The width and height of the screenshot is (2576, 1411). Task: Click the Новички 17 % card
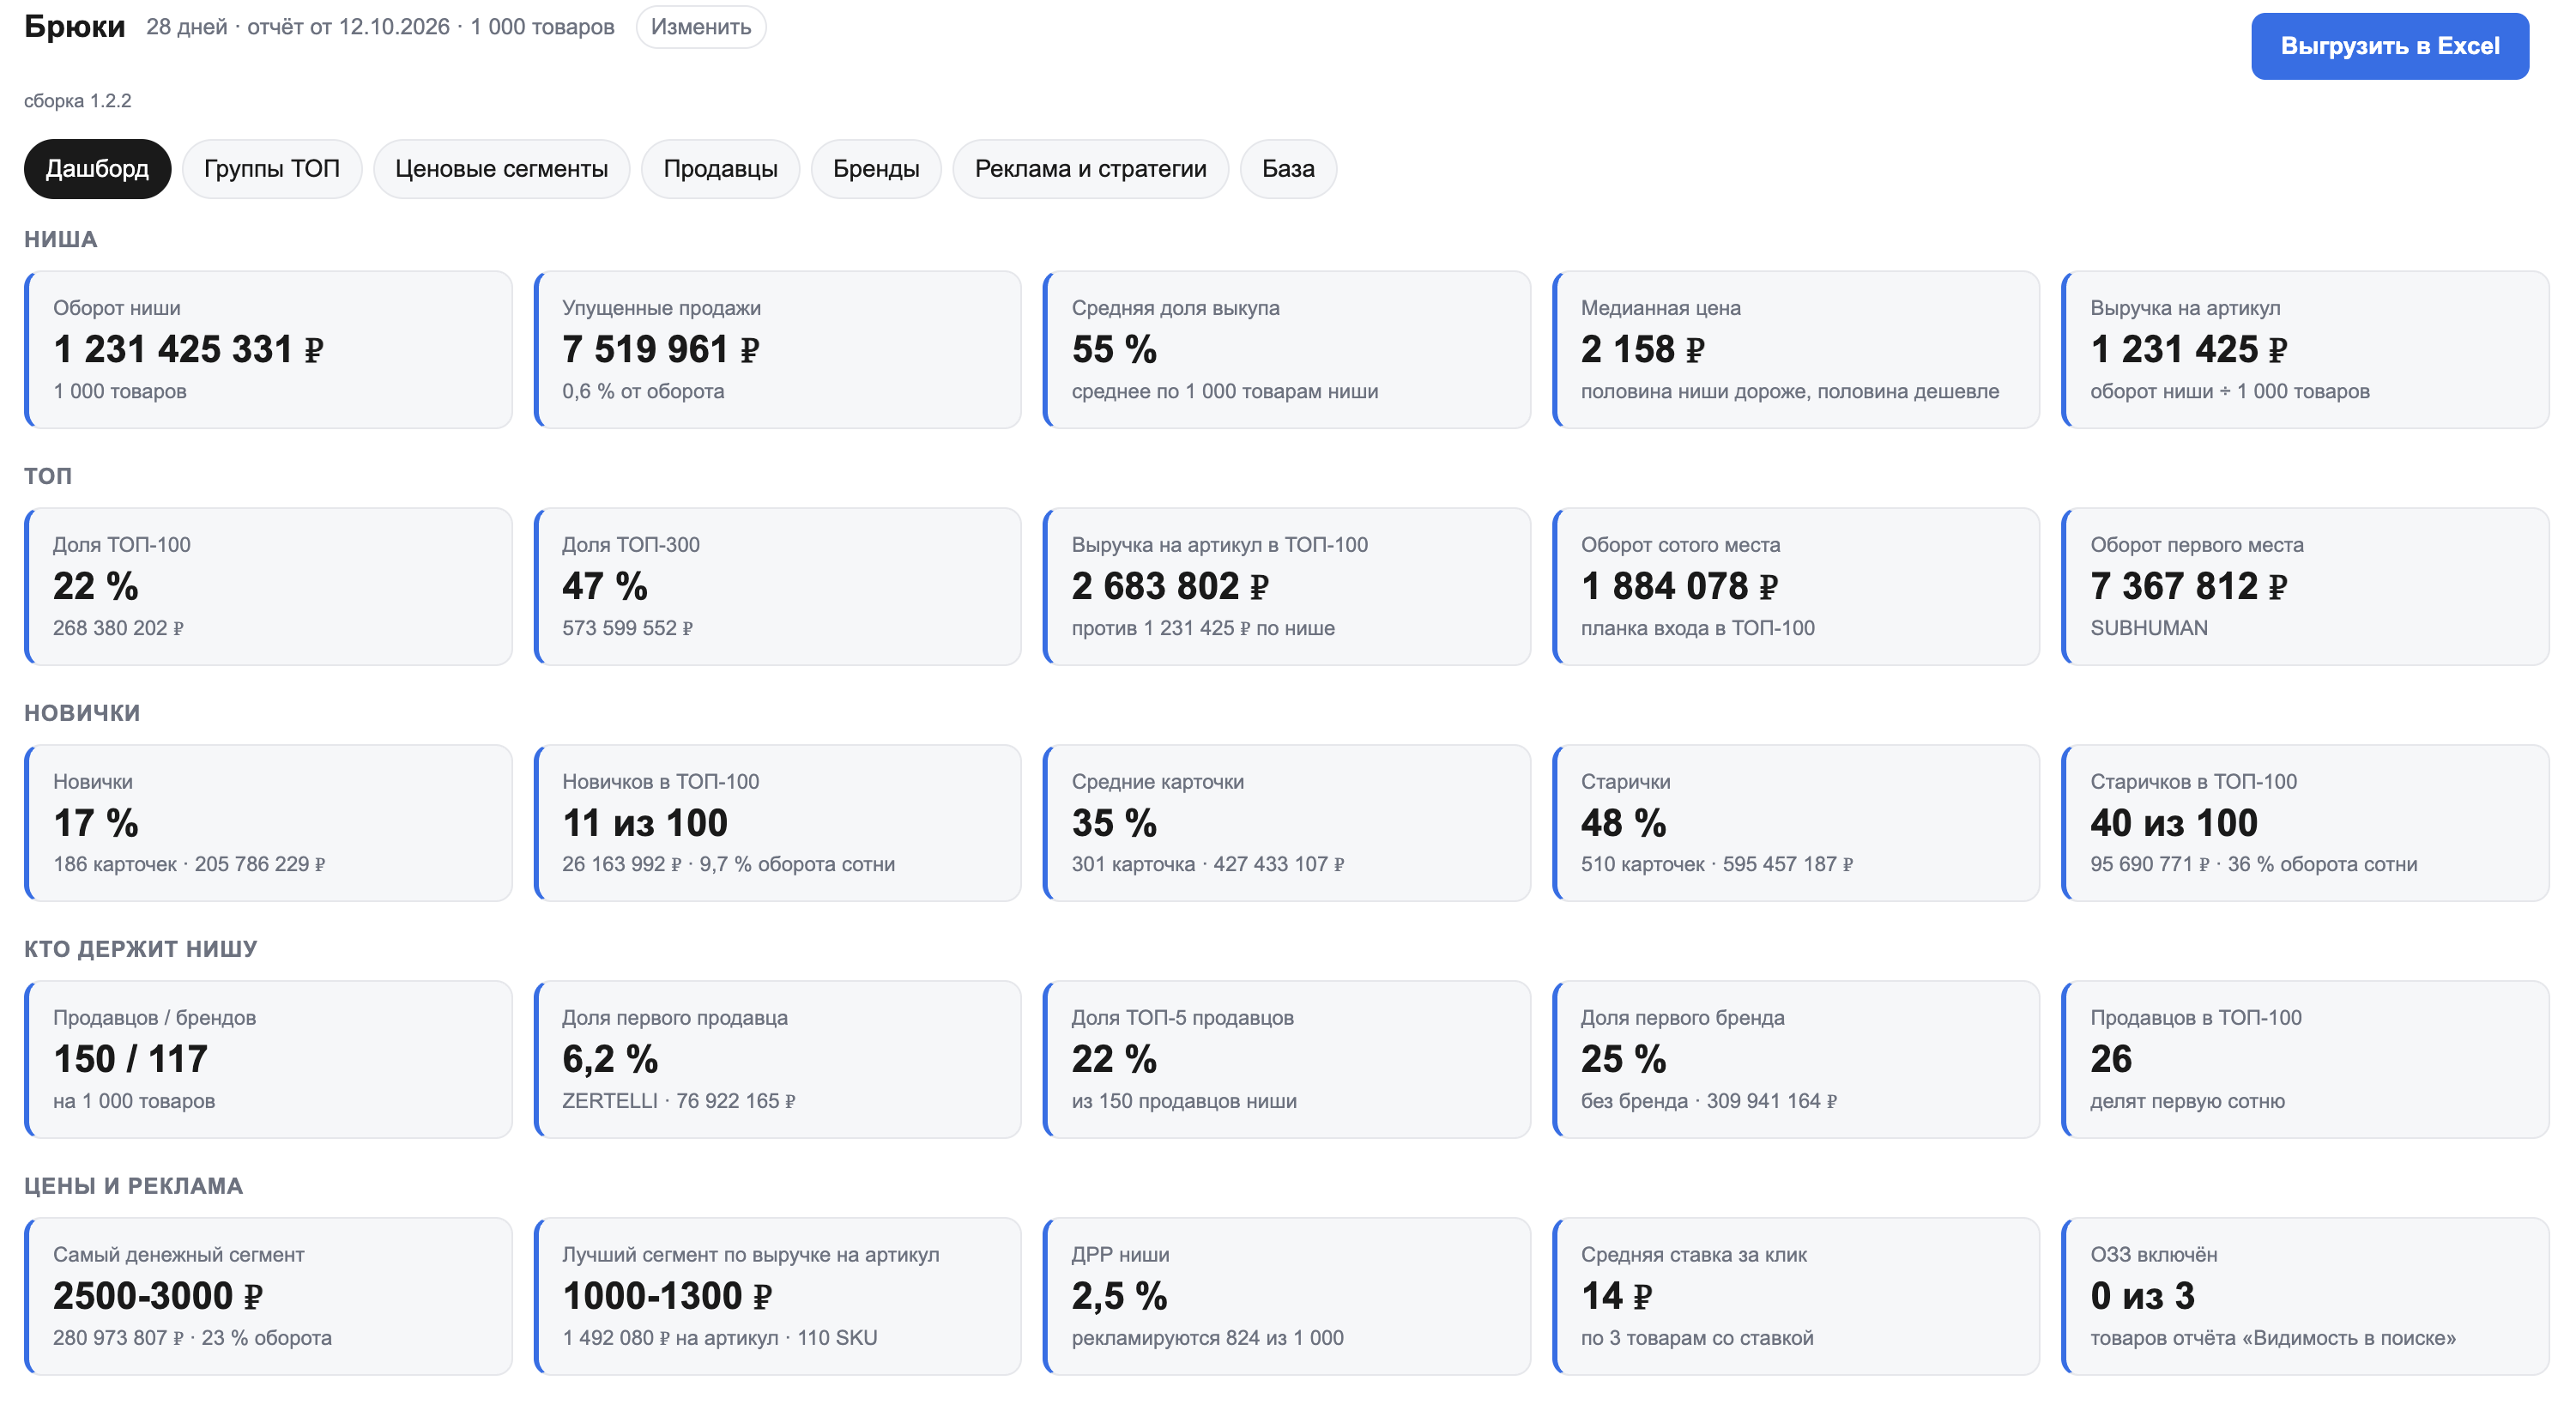(x=268, y=823)
